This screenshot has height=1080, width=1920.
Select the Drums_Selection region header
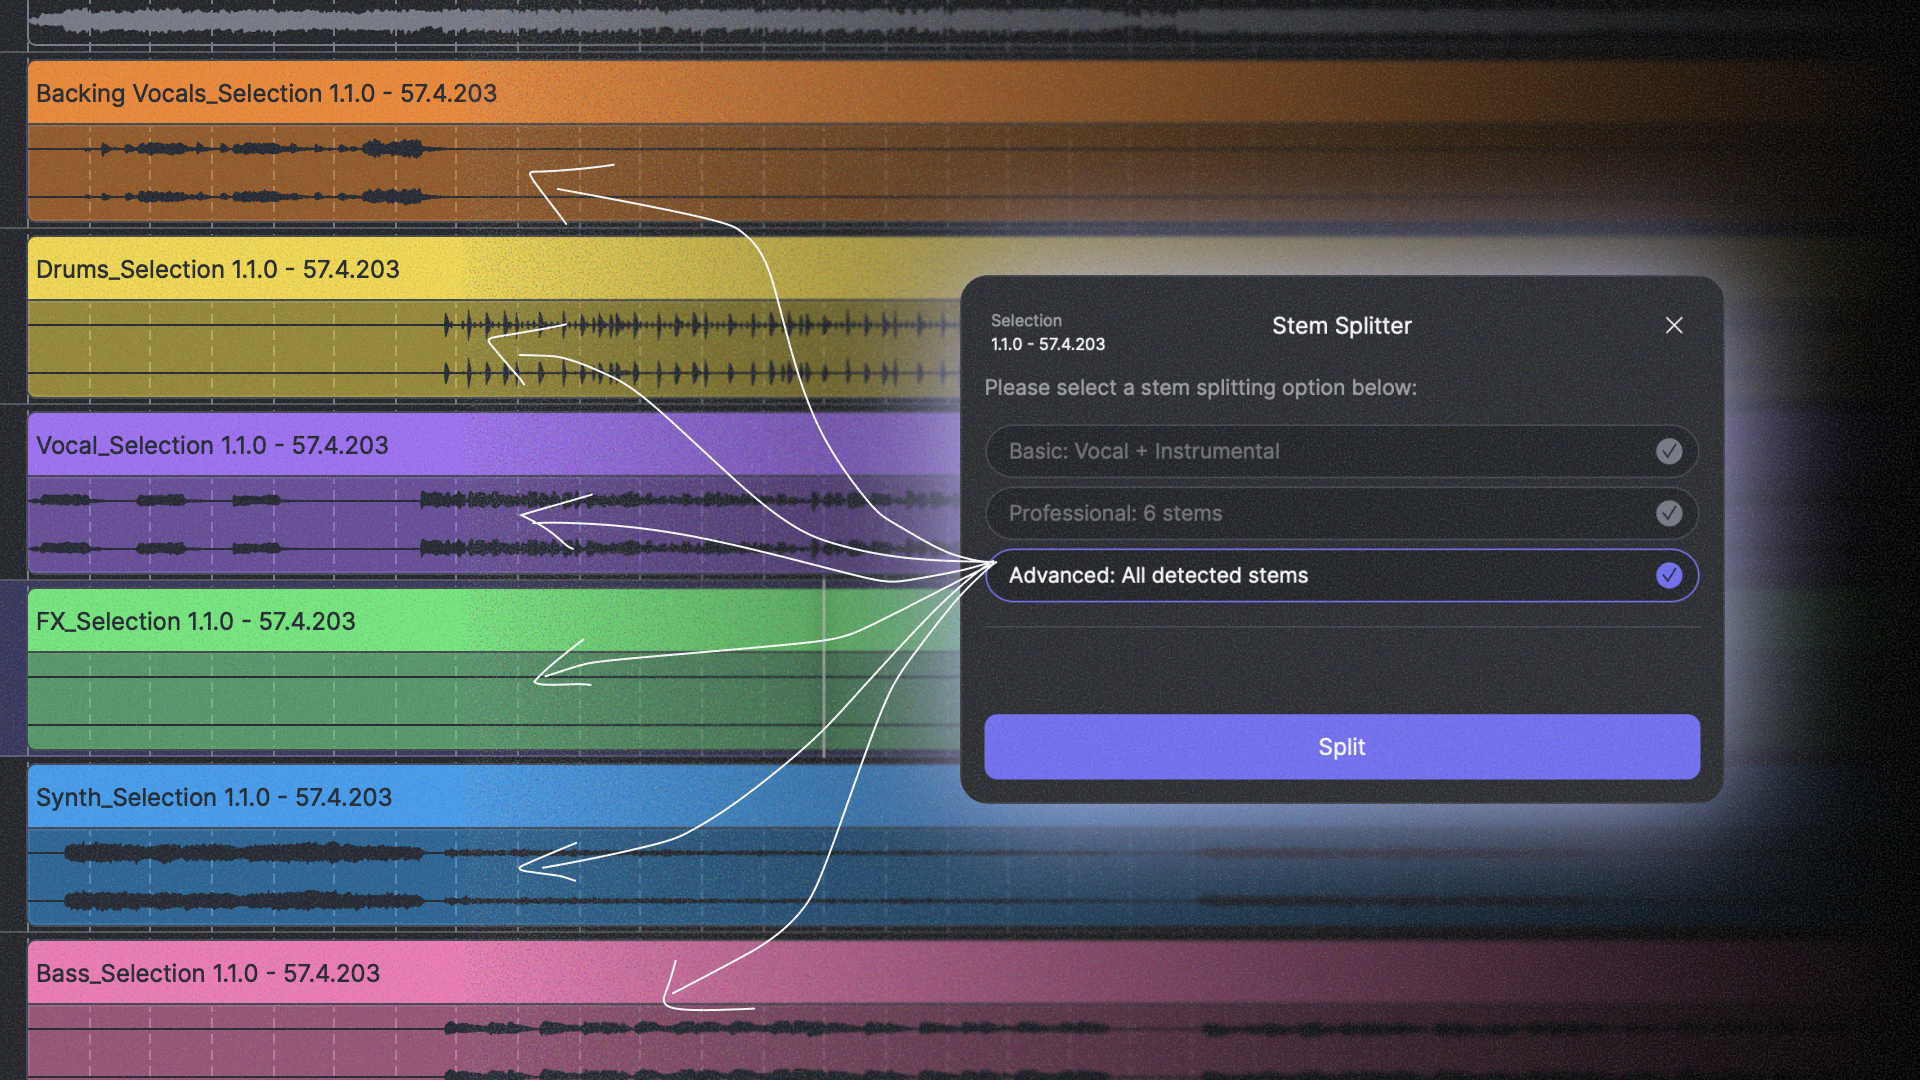[218, 269]
